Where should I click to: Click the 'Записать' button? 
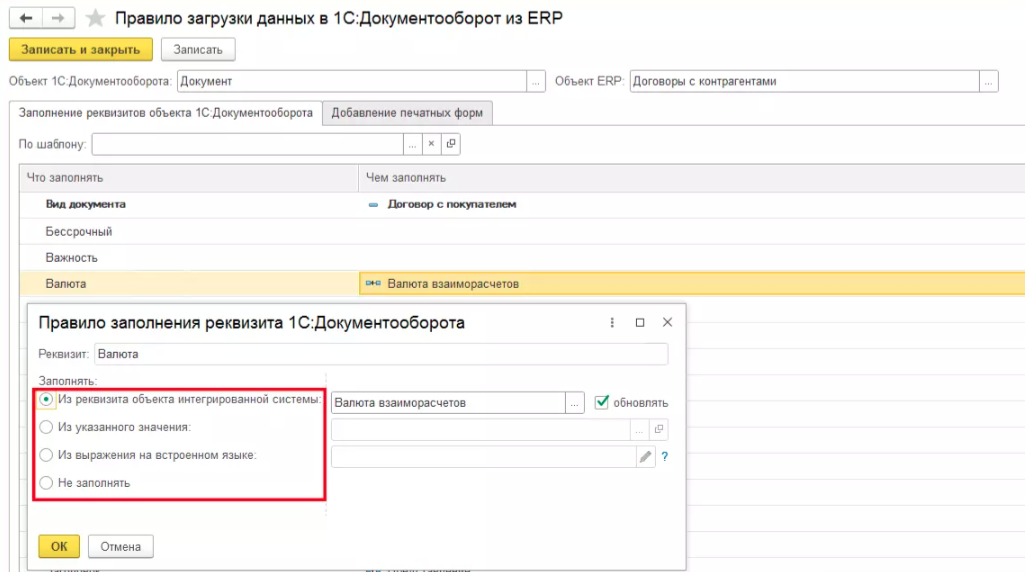click(198, 50)
